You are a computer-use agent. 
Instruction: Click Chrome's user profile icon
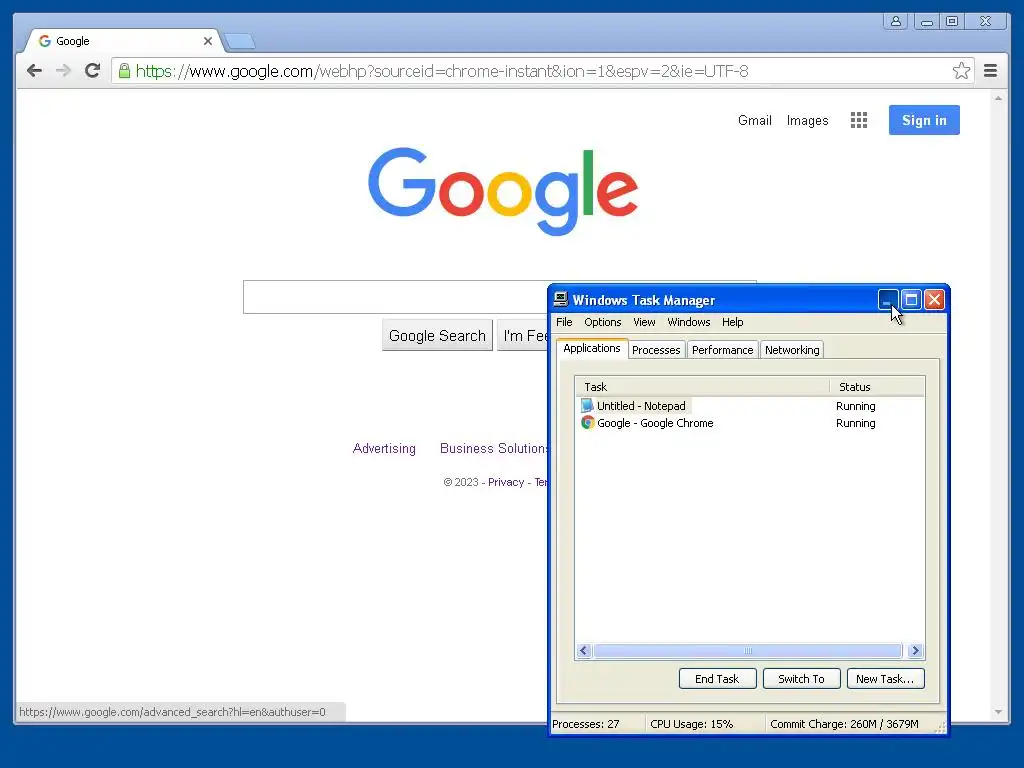pos(896,22)
